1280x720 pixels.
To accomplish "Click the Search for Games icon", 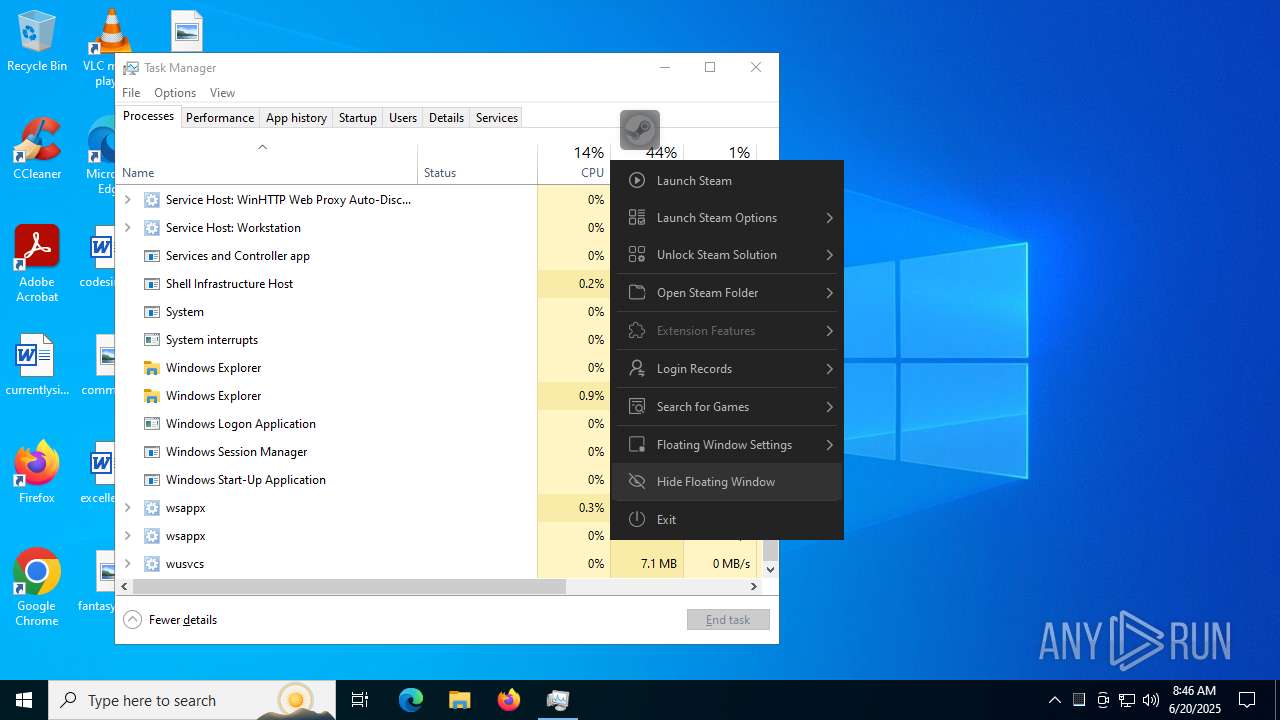I will click(x=636, y=406).
